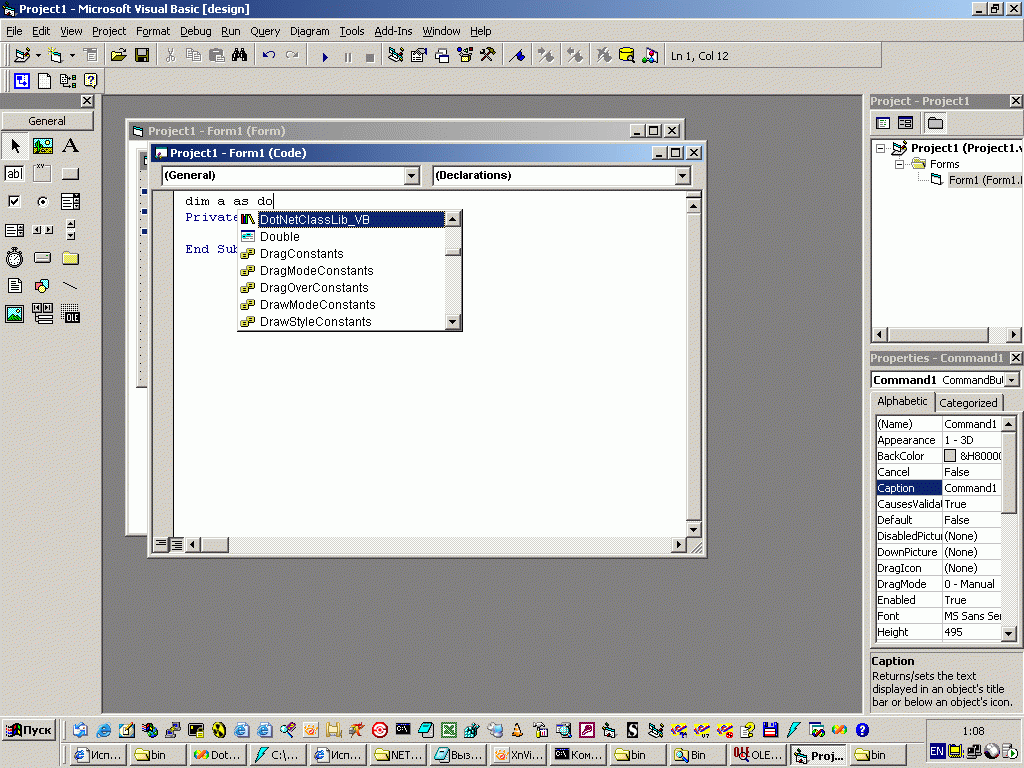Image resolution: width=1024 pixels, height=768 pixels.
Task: Open the (General) object dropdown
Action: pyautogui.click(x=411, y=176)
